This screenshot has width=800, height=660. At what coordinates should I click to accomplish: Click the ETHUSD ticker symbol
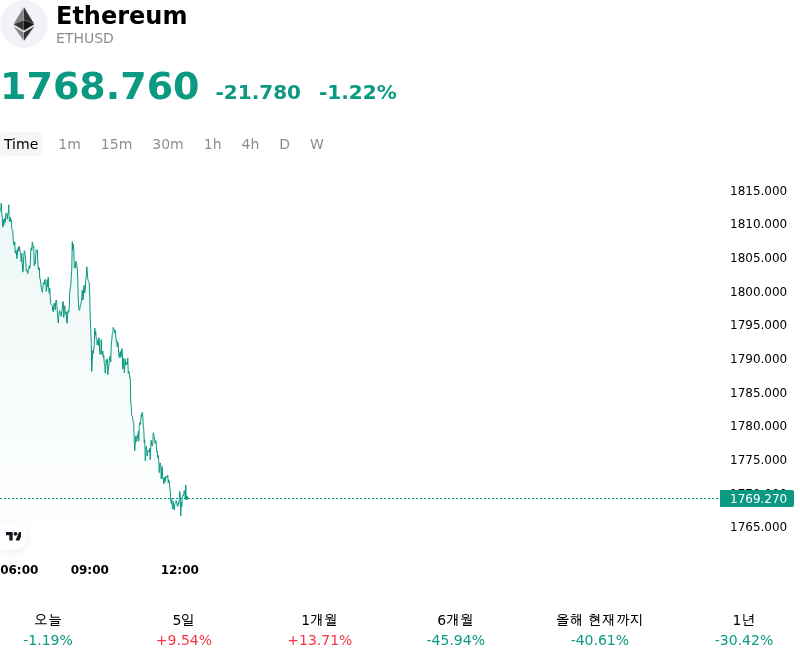click(x=85, y=38)
